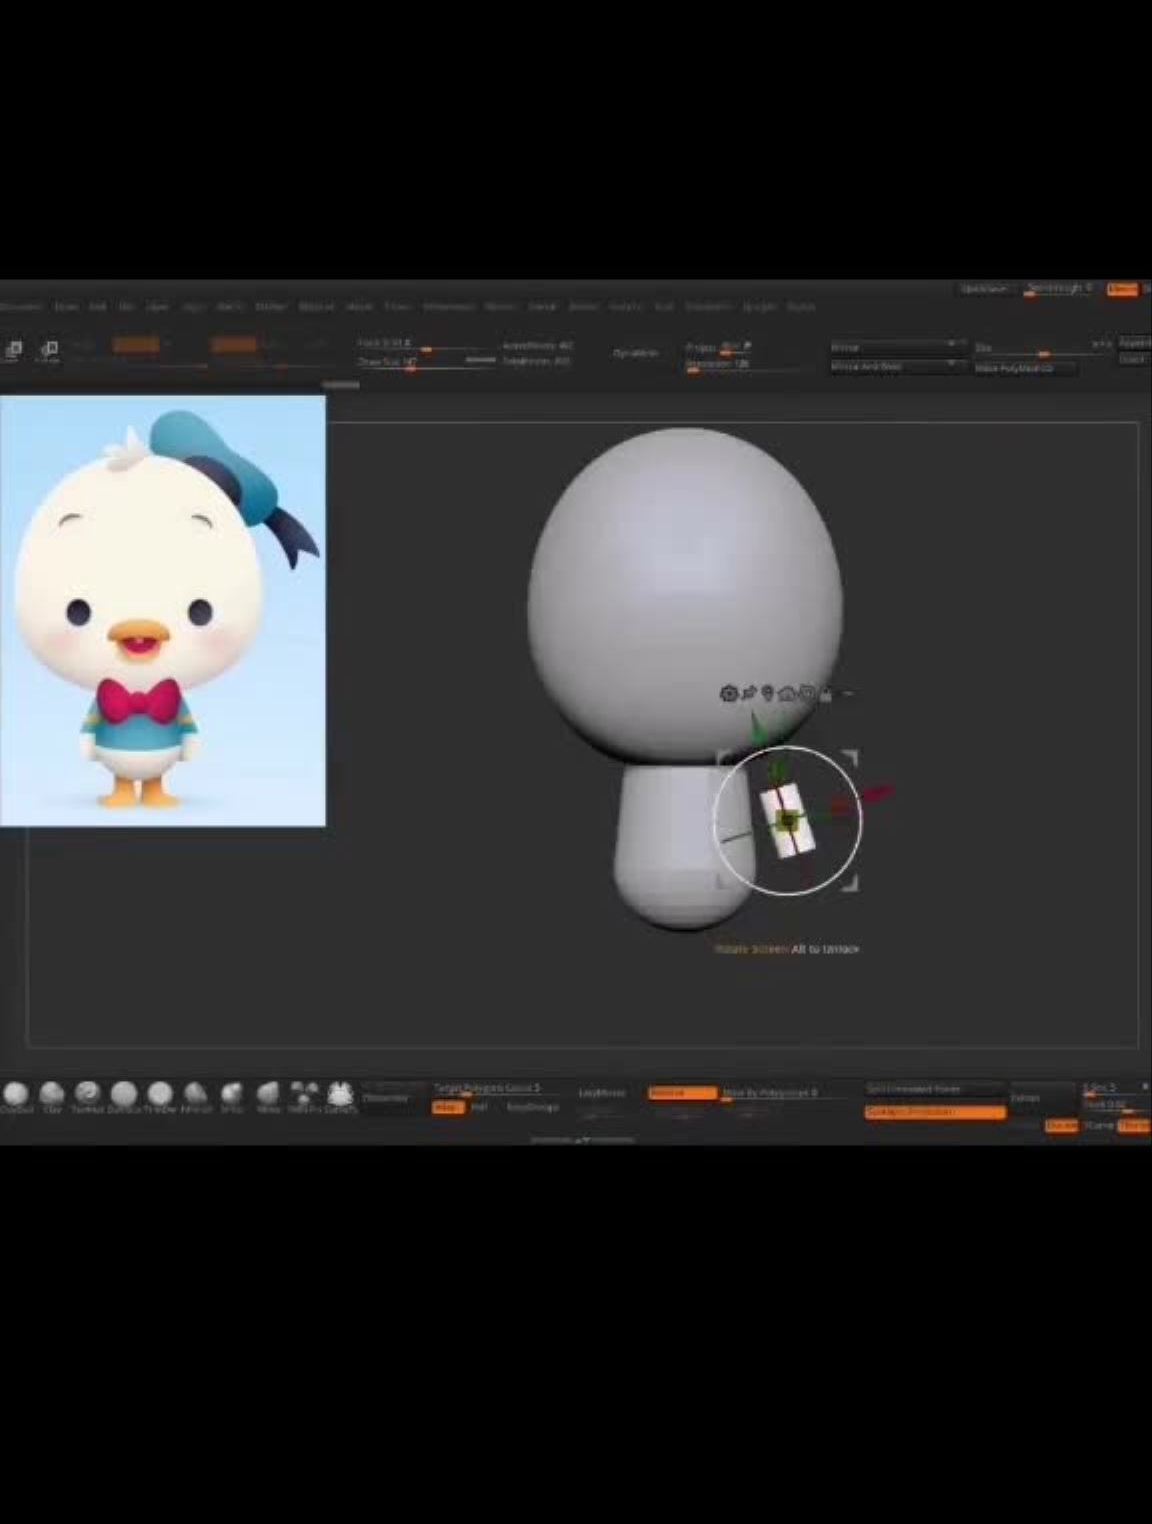This screenshot has width=1152, height=1524.
Task: Toggle the orange Menus button
Action: 1122,289
